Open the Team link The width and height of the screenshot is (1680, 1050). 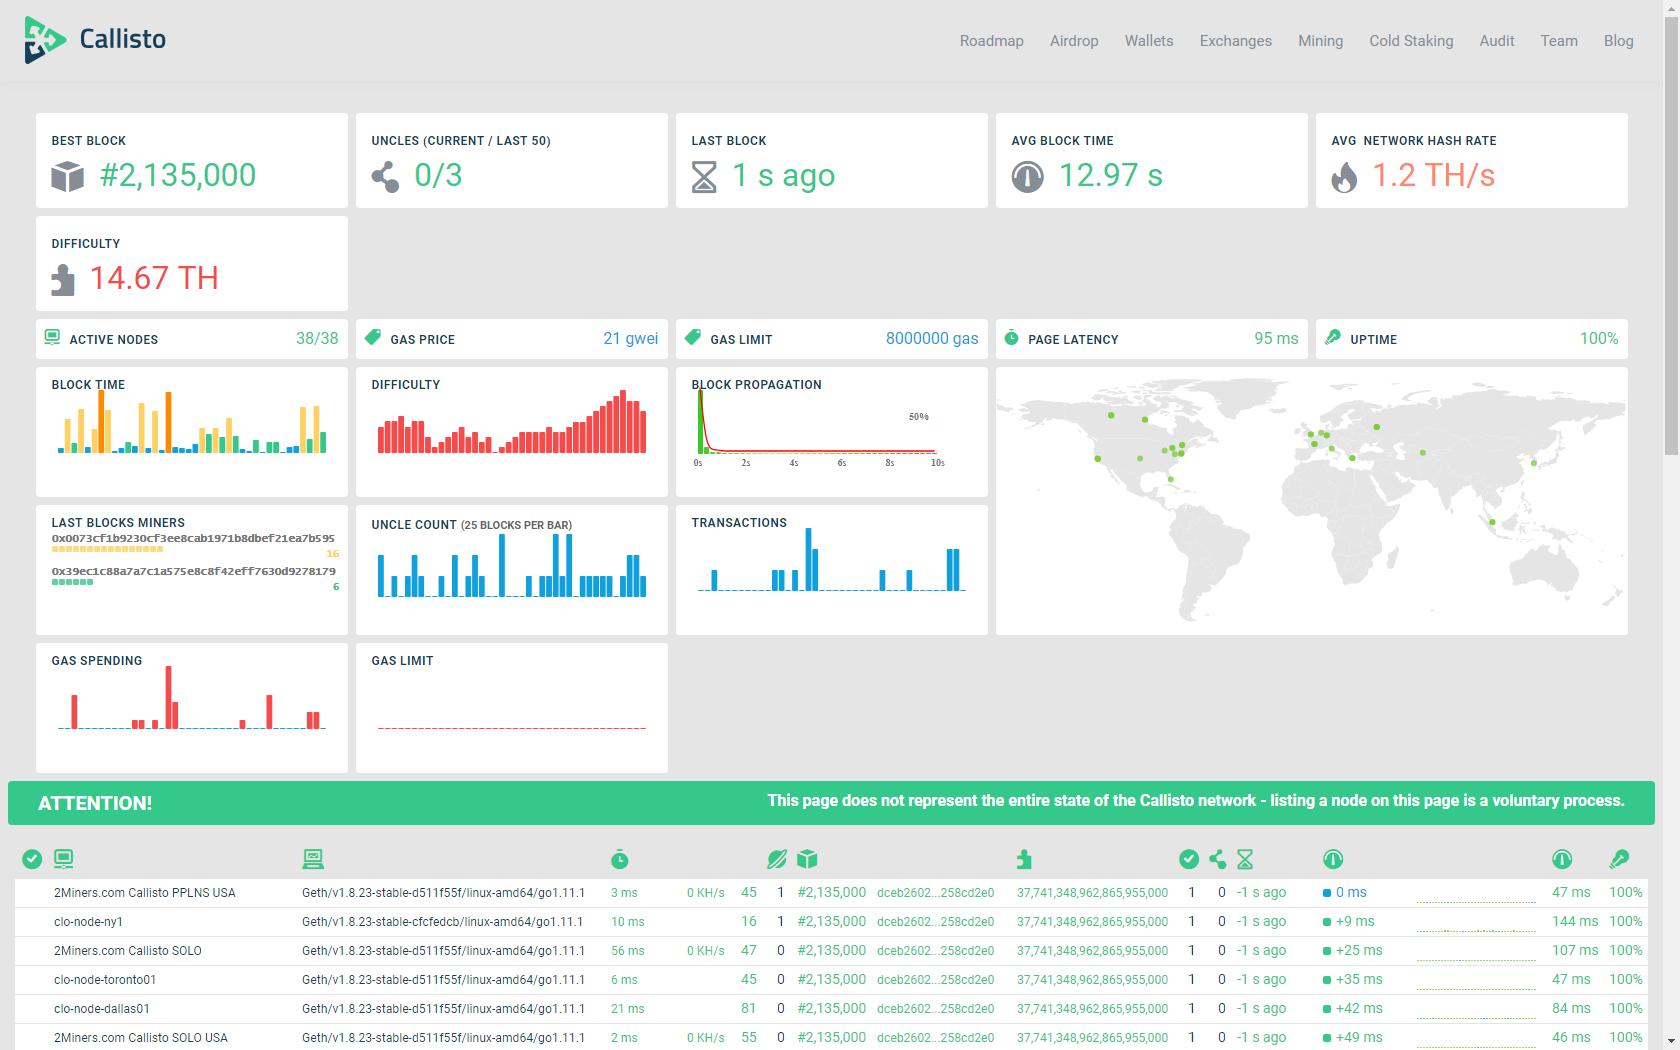[1558, 41]
